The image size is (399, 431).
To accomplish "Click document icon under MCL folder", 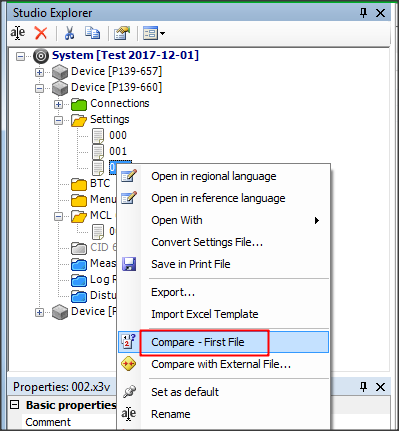I will click(x=98, y=232).
